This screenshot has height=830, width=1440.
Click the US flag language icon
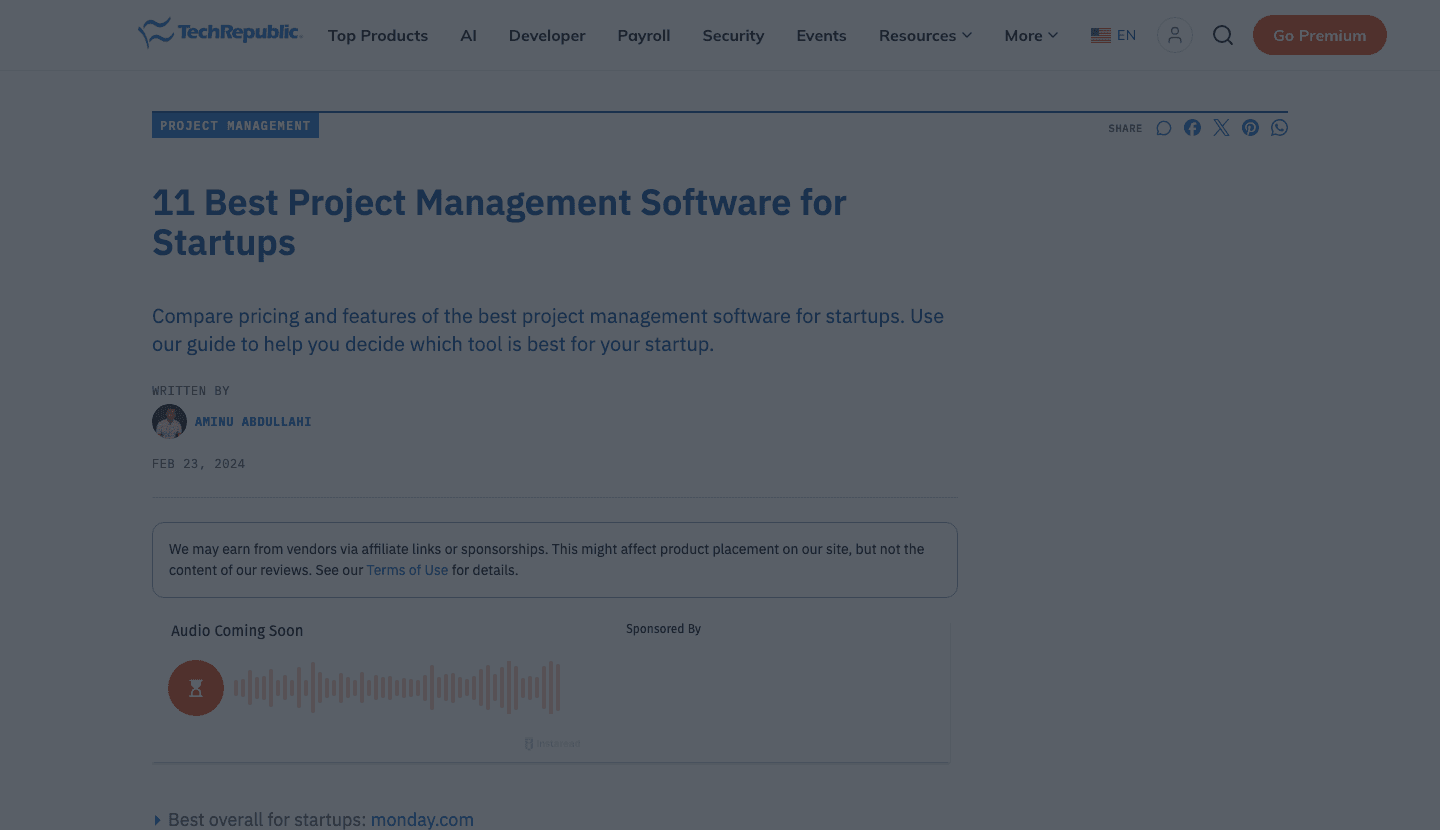(x=1101, y=35)
